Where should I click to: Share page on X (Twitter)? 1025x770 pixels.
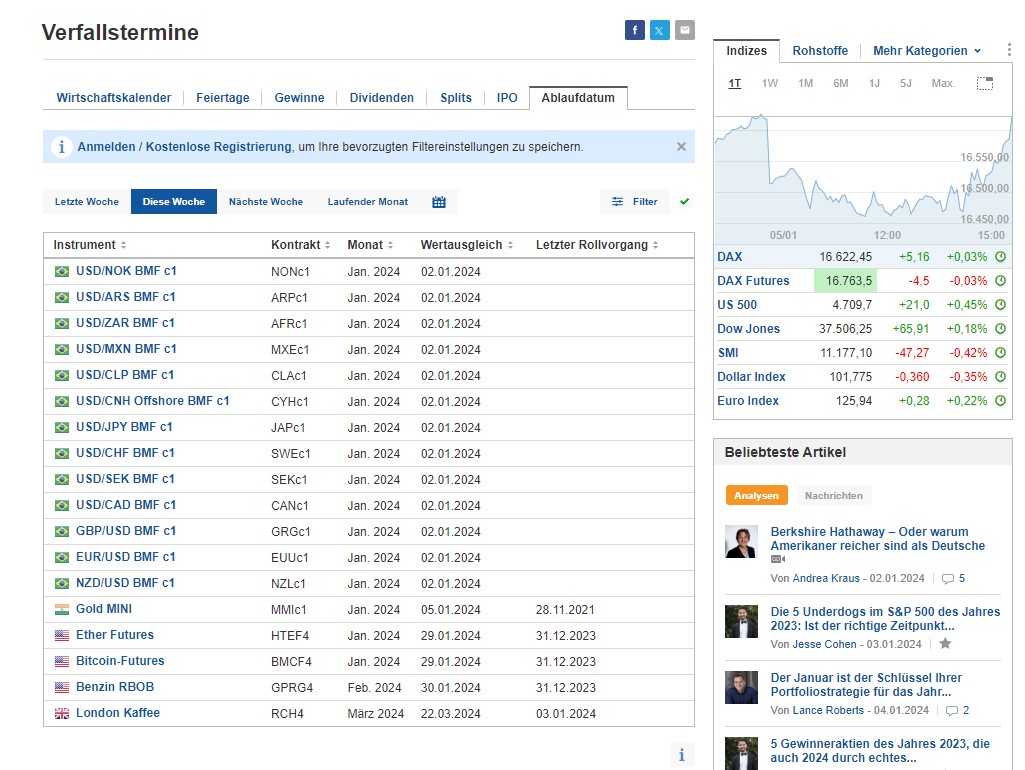tap(660, 30)
